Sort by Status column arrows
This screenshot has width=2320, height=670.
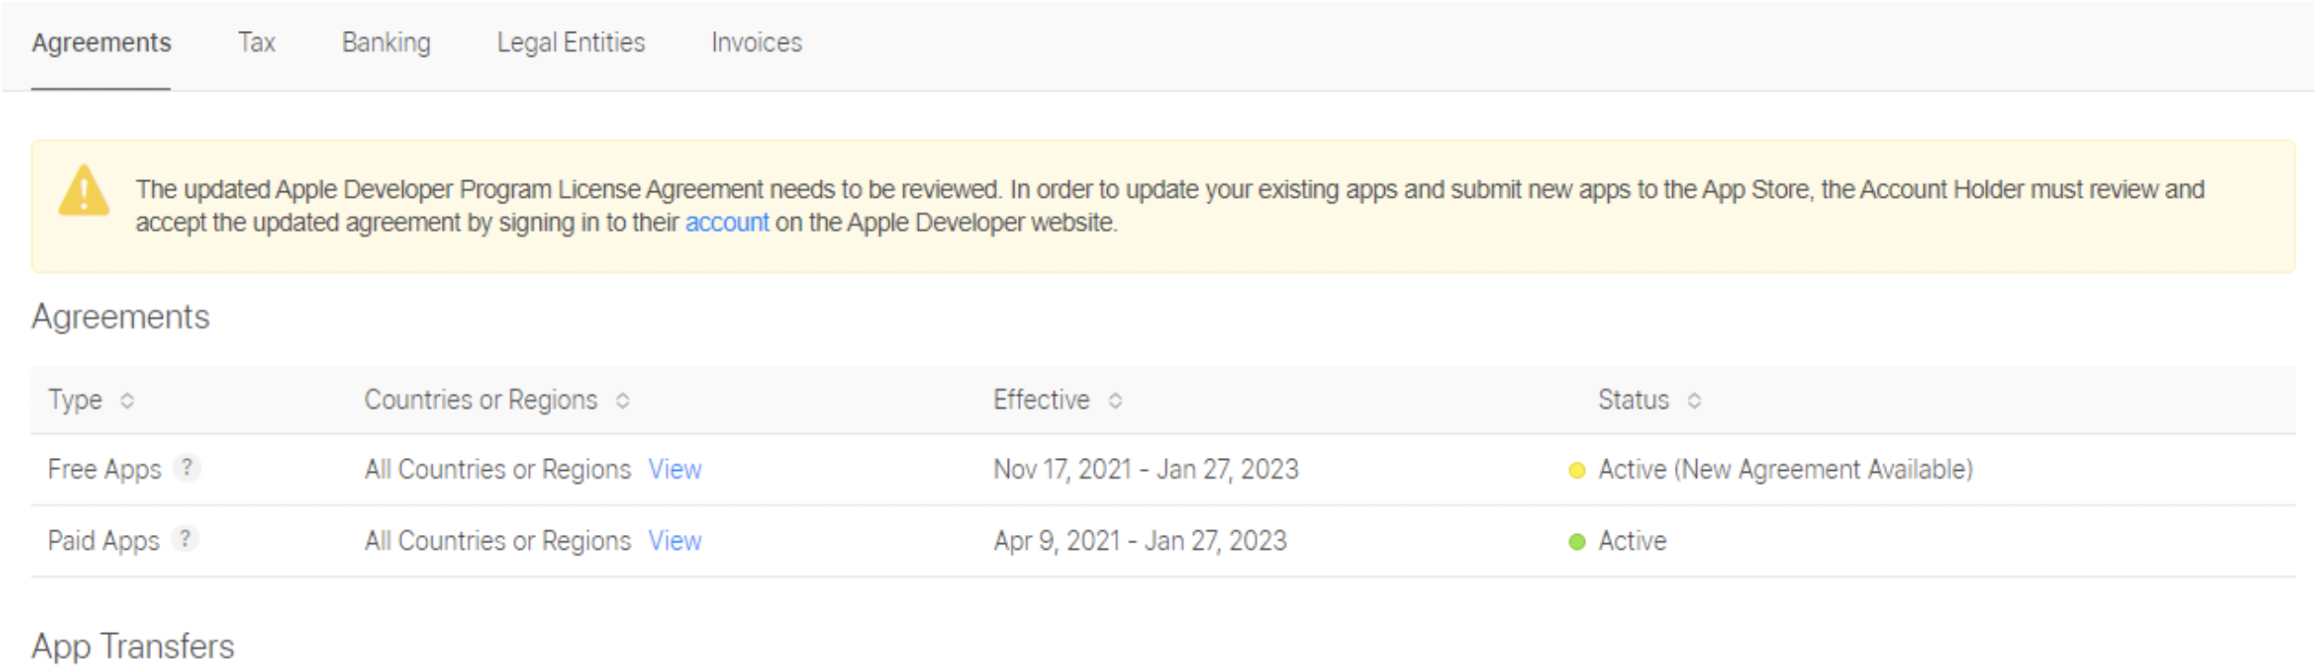[x=1694, y=401]
